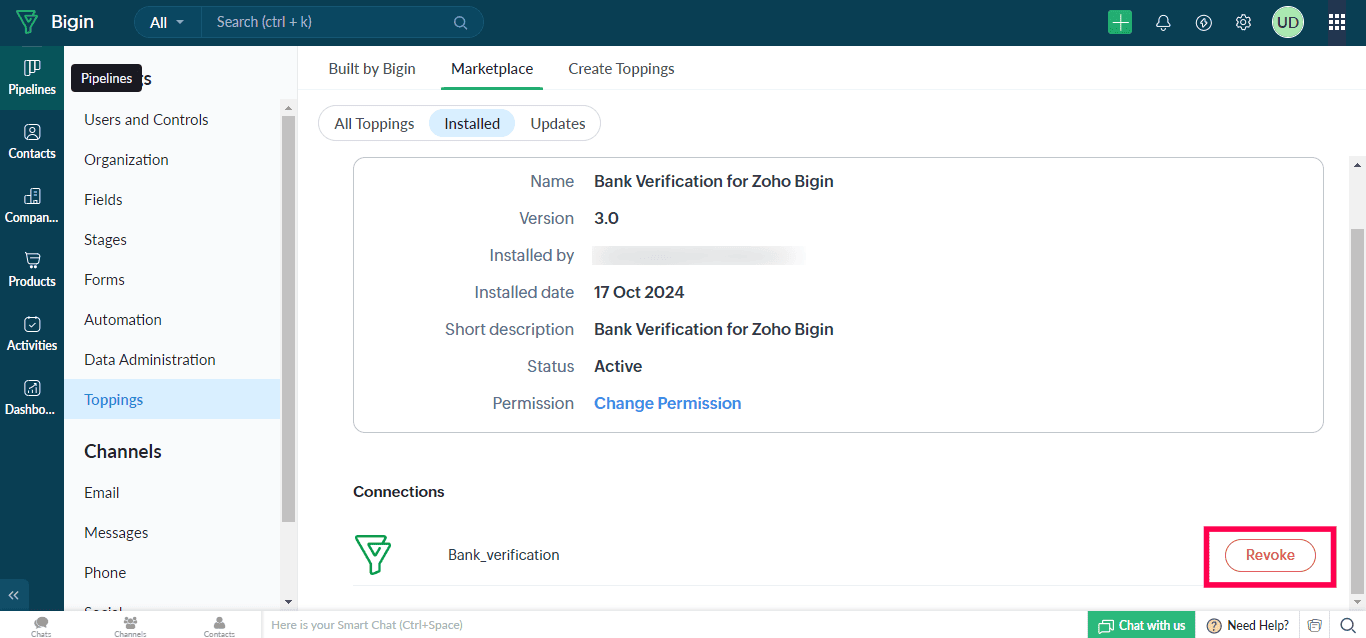
Task: Open the notifications bell
Action: 1163,22
